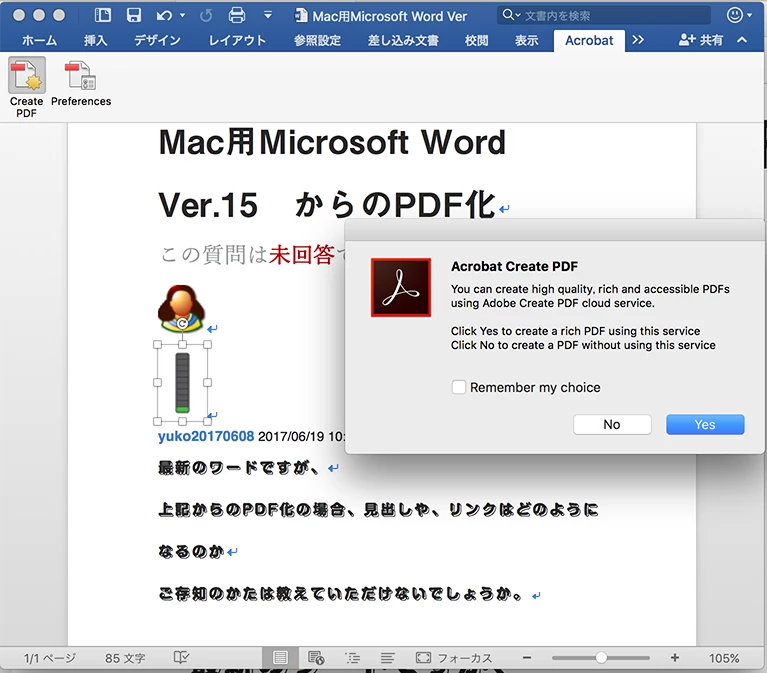Image resolution: width=767 pixels, height=673 pixels.
Task: Collapse the ribbon with caret
Action: pos(742,40)
